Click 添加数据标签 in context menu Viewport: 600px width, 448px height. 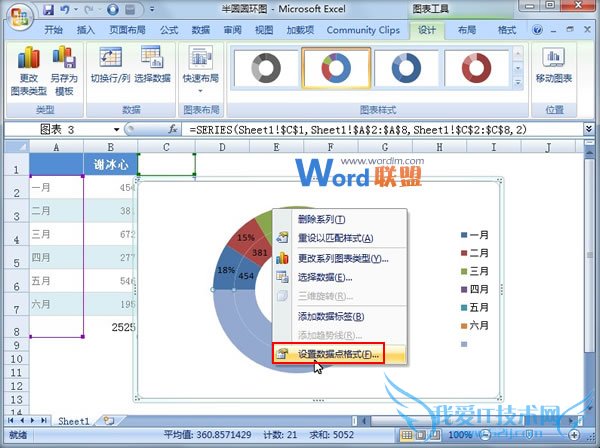tap(339, 316)
